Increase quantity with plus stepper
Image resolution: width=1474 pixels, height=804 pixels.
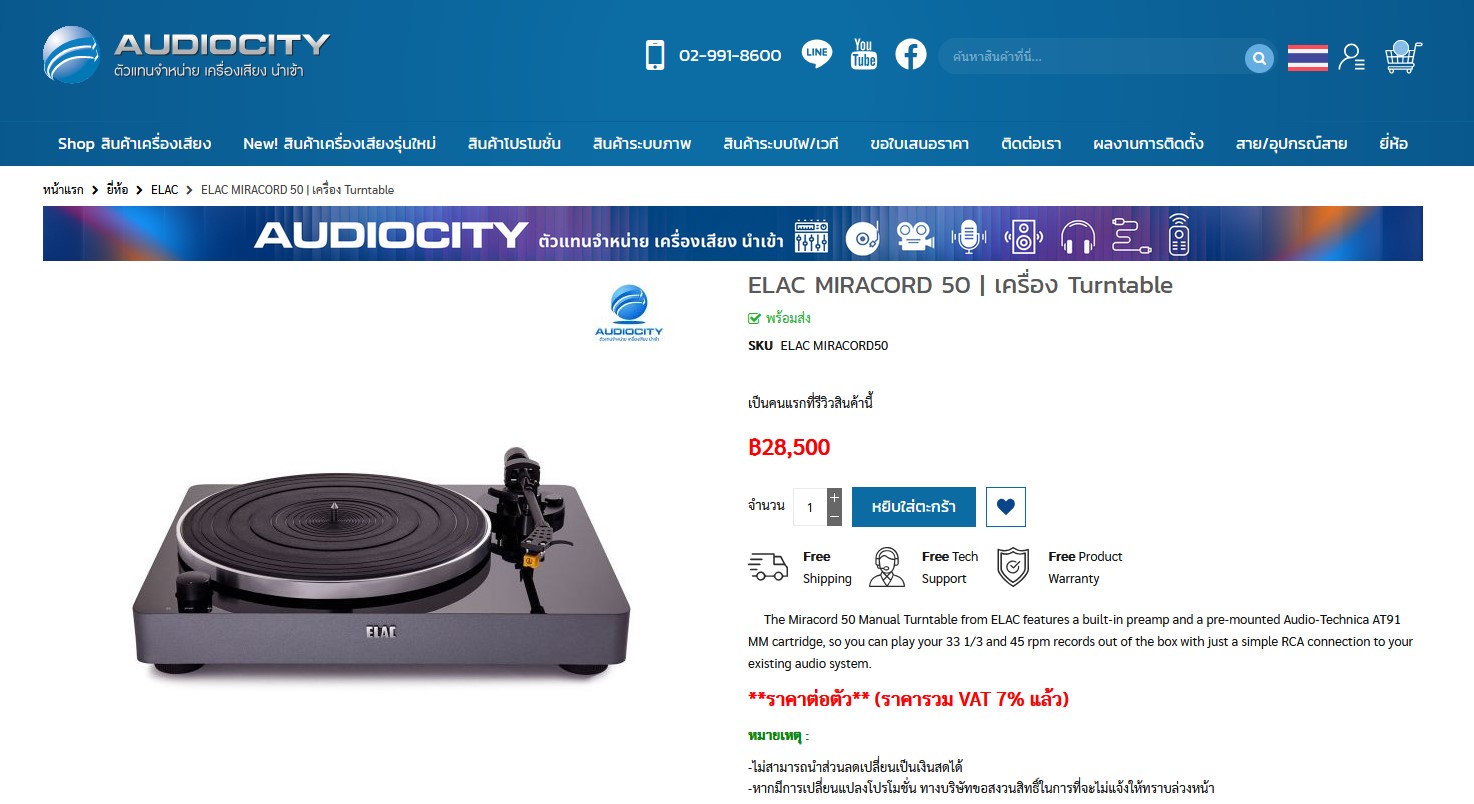point(835,497)
